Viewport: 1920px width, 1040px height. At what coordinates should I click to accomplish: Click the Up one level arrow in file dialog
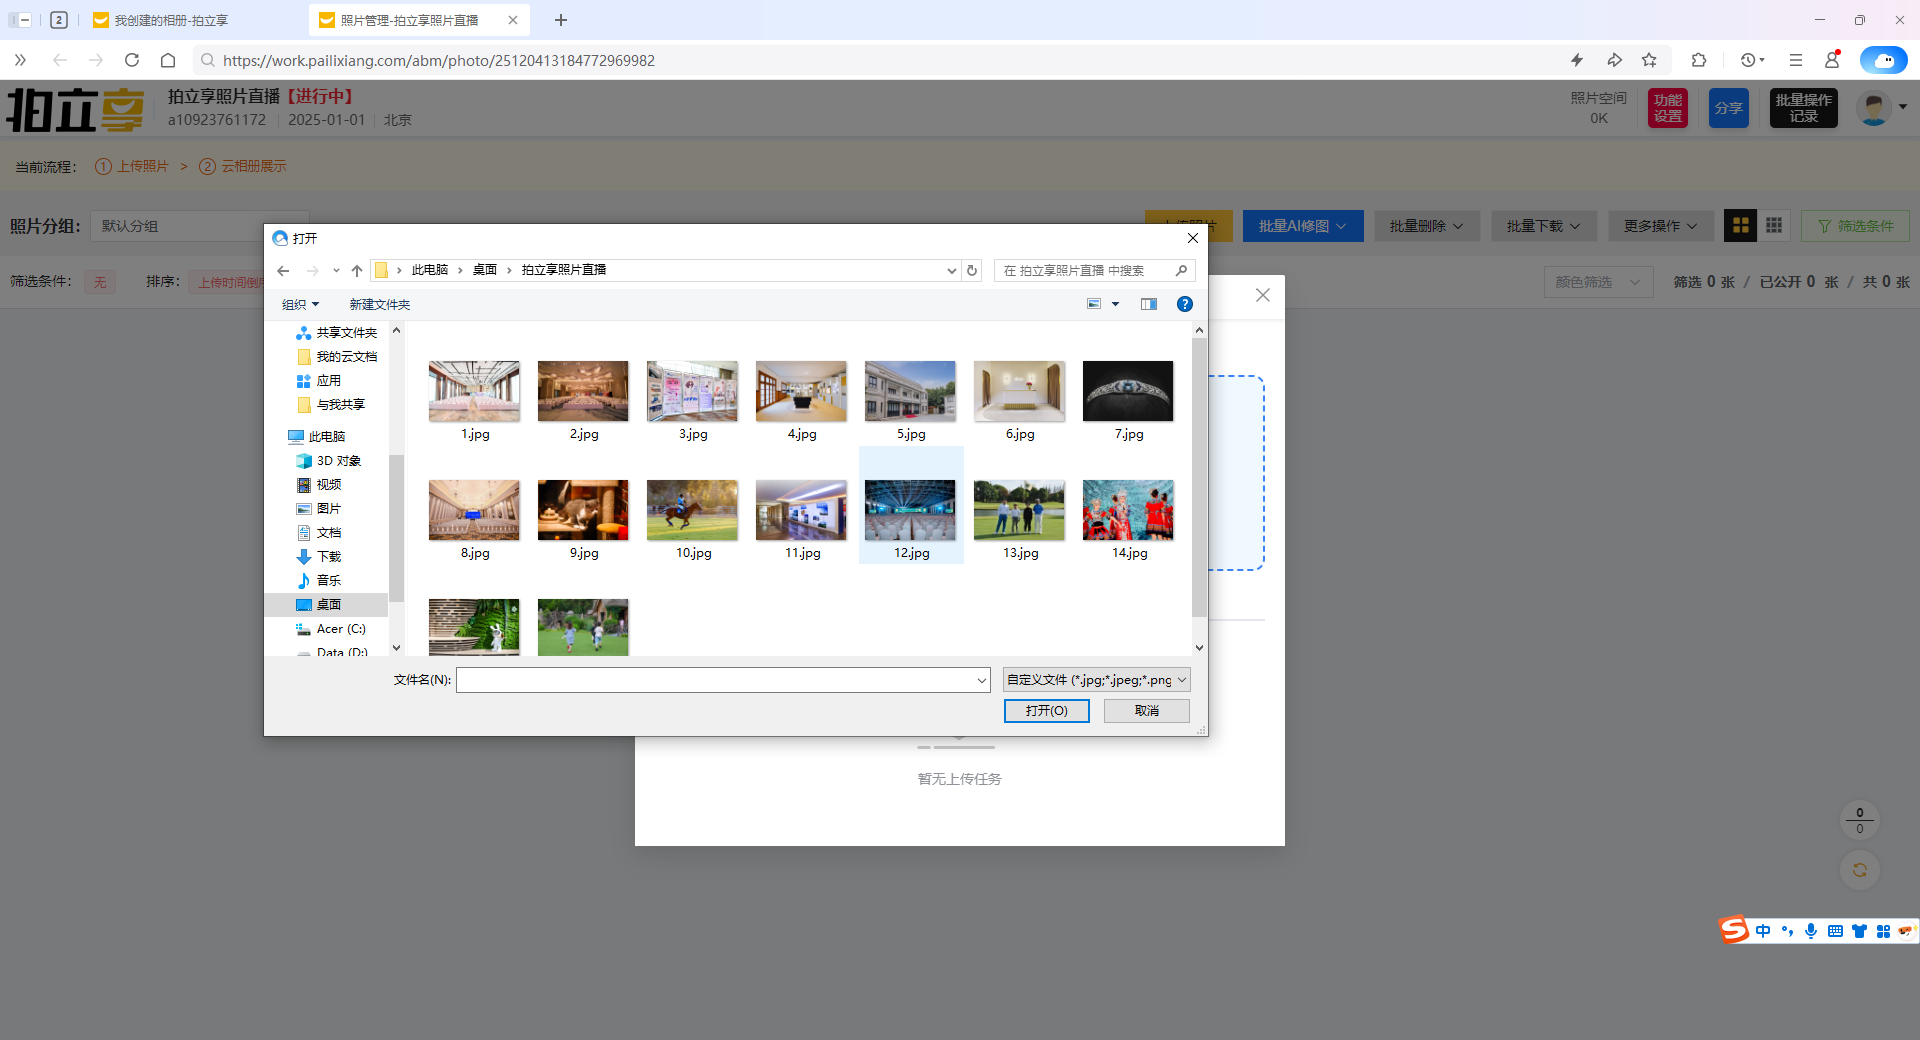[x=357, y=271]
